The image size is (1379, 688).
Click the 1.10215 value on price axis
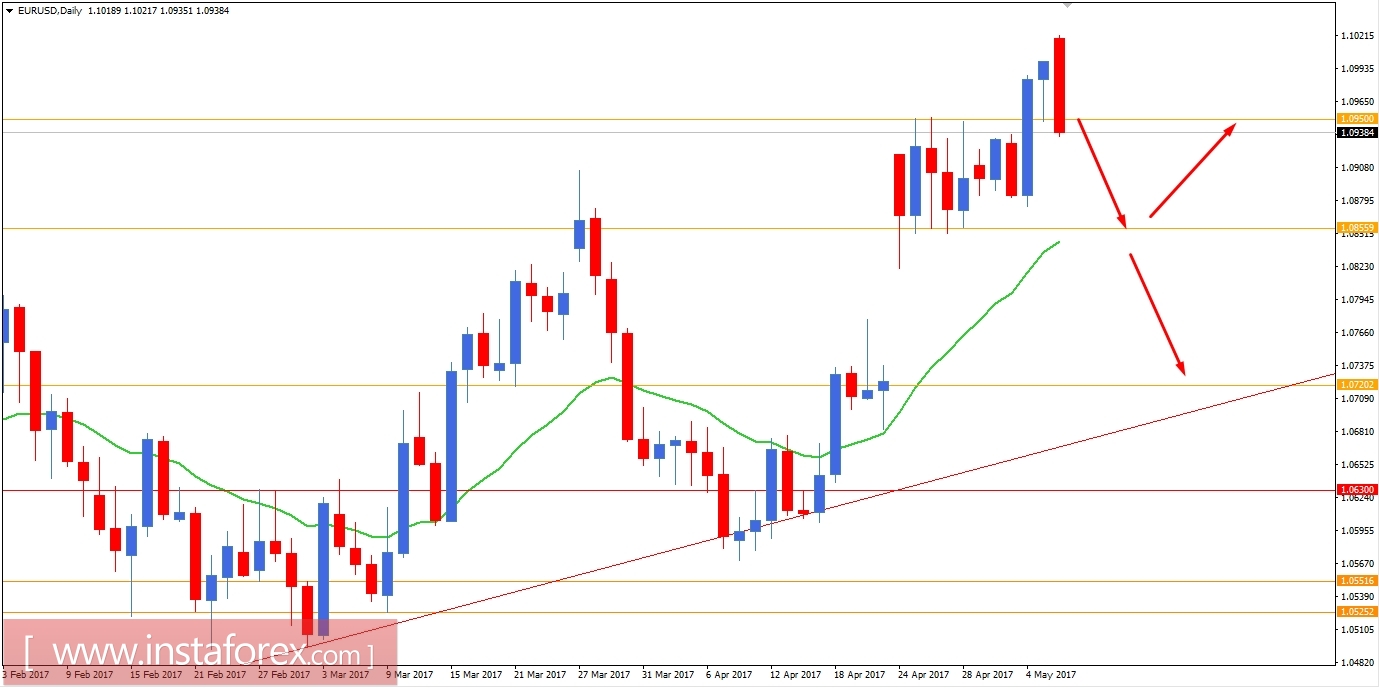(1357, 36)
